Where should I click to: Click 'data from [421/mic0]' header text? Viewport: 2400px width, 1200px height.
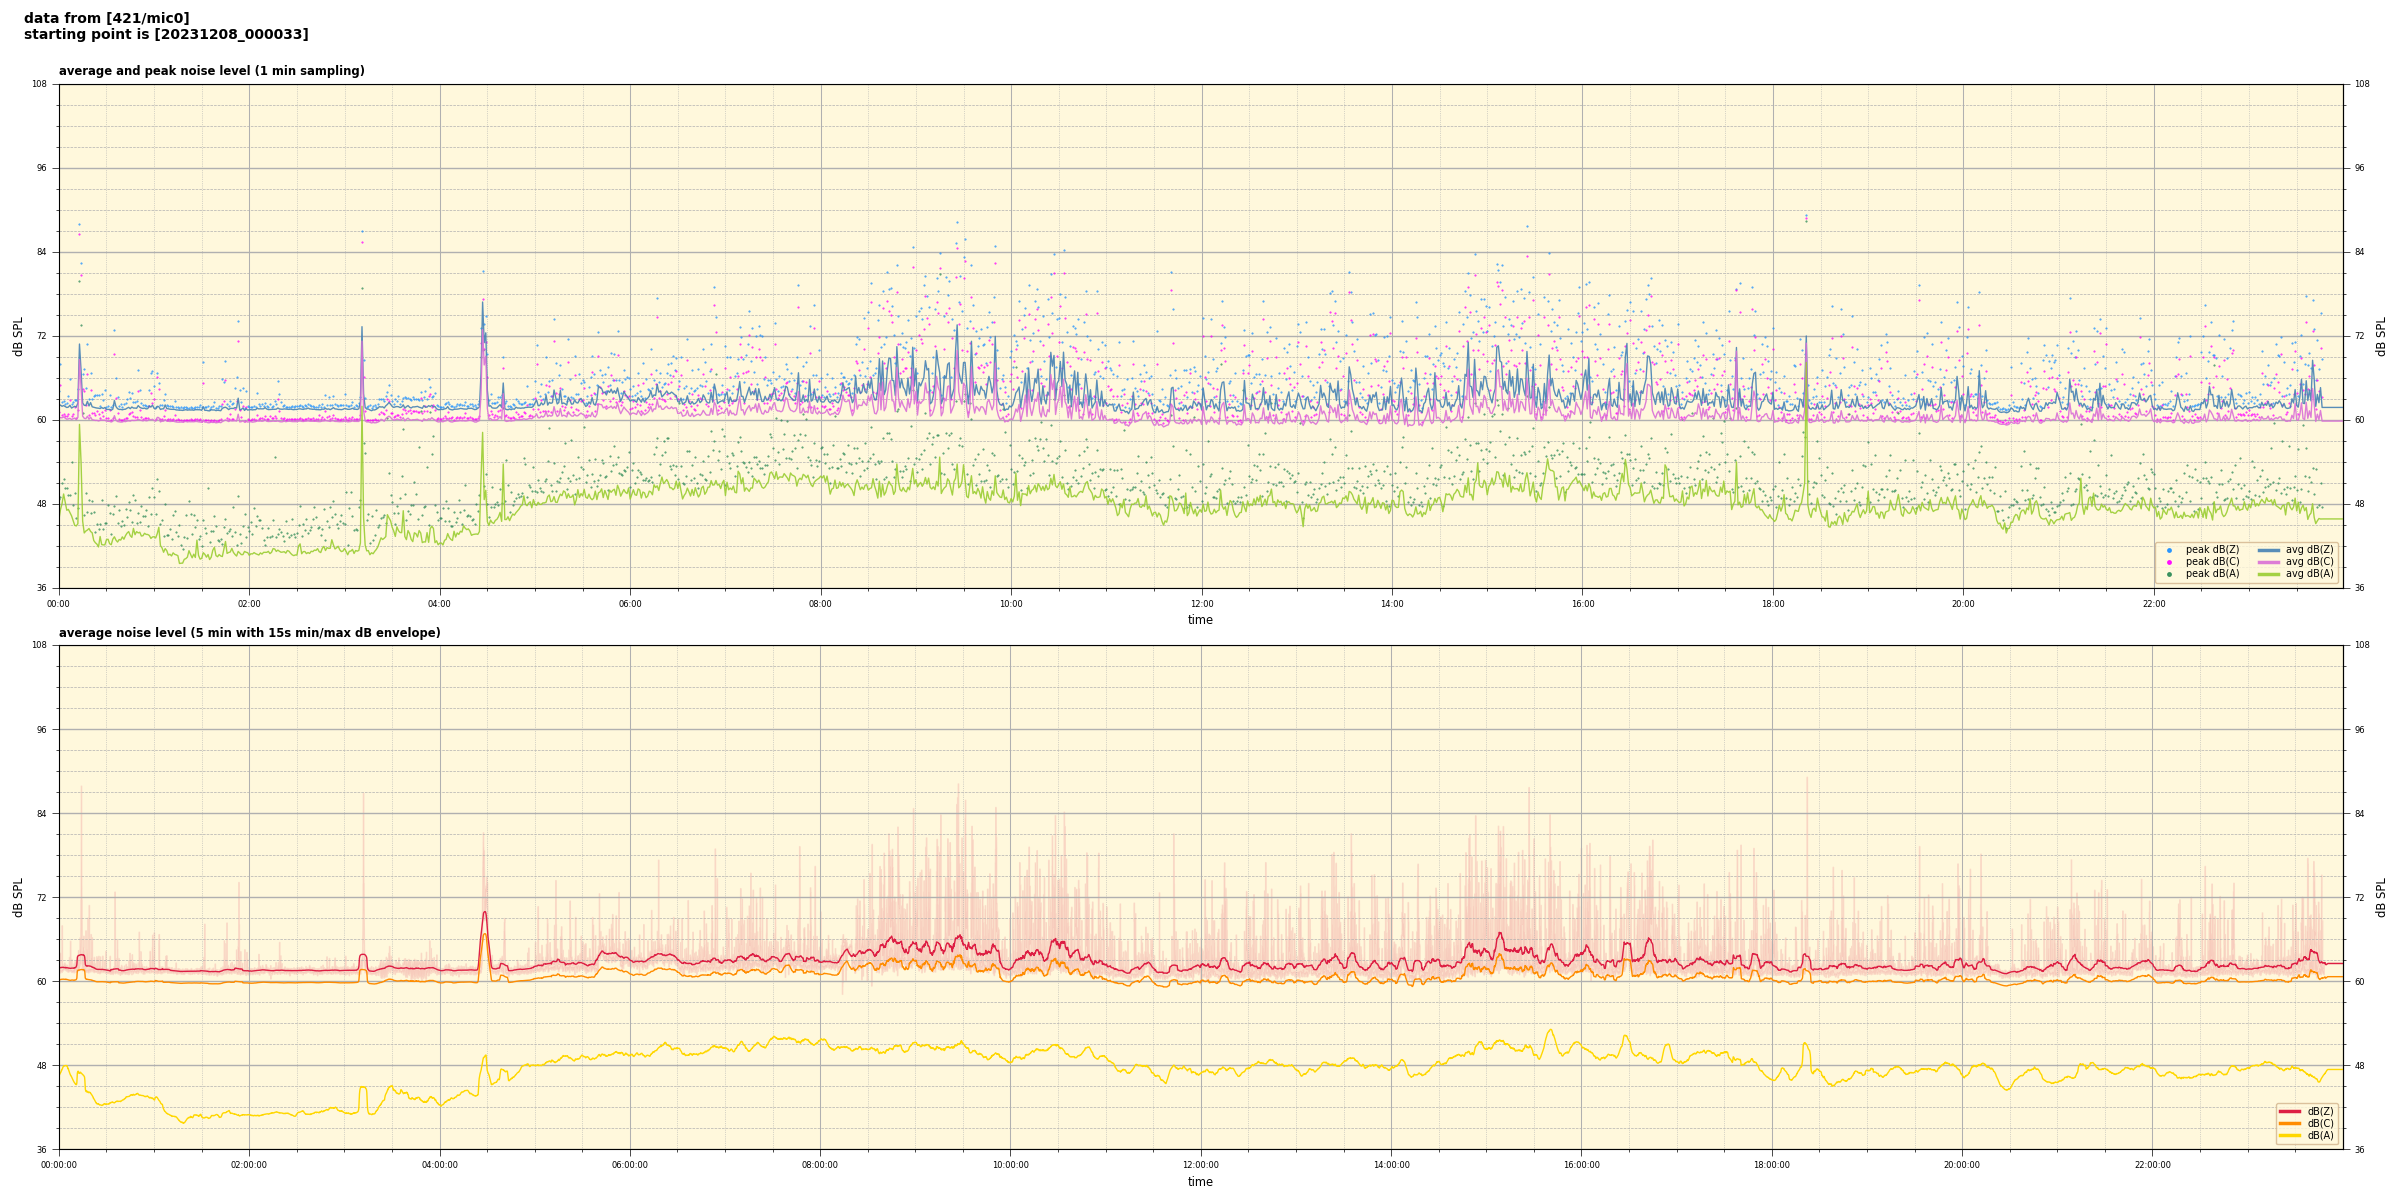click(106, 18)
